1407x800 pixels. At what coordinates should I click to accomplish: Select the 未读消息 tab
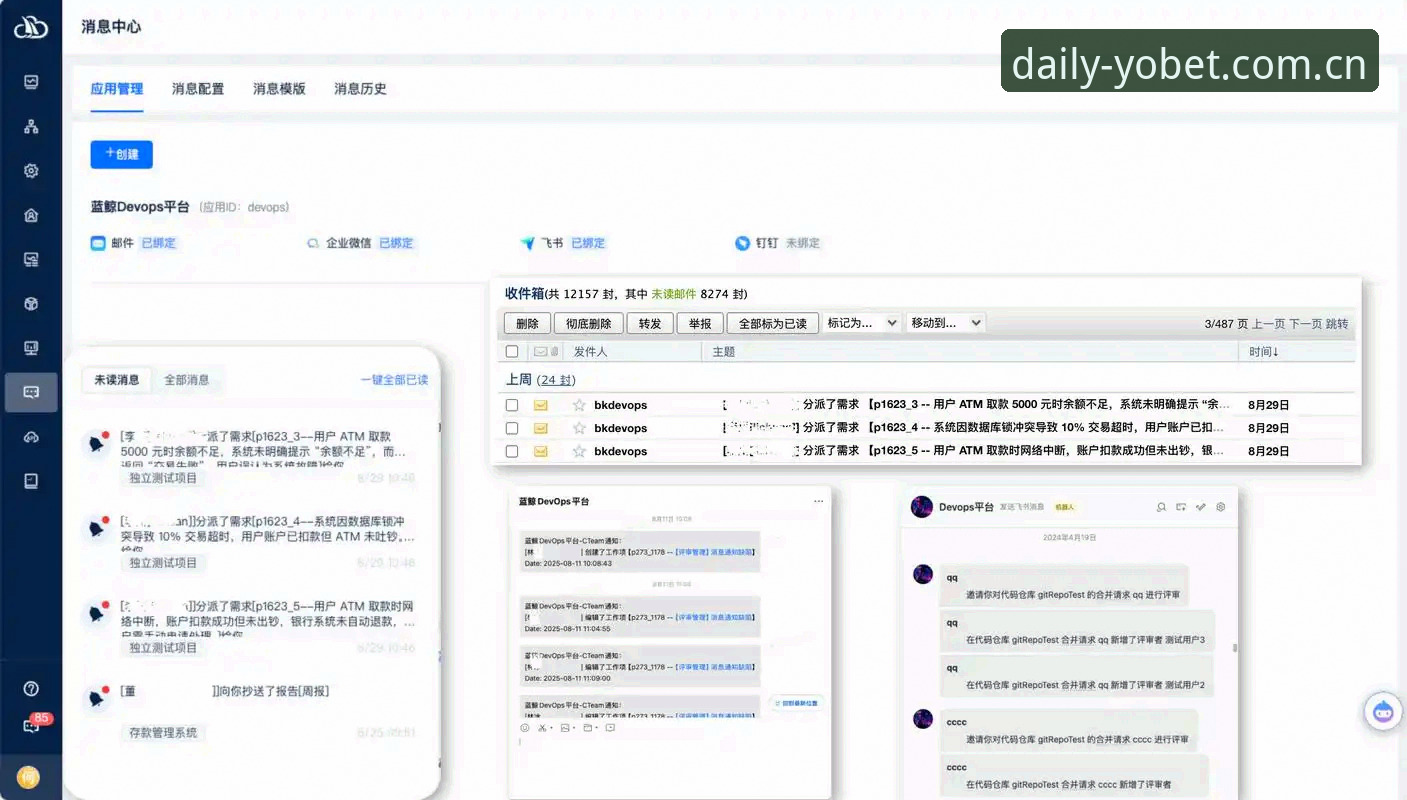(117, 380)
